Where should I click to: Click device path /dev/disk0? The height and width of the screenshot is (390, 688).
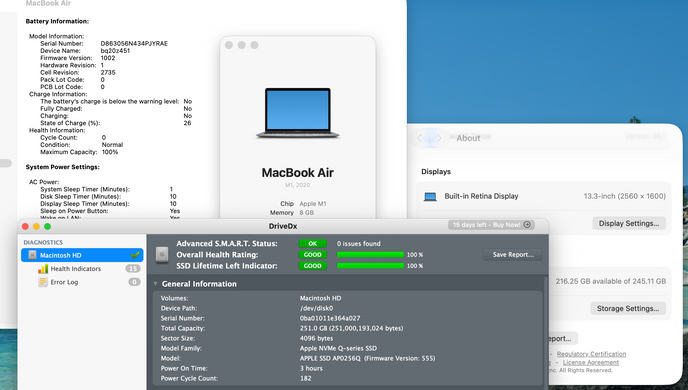point(316,308)
